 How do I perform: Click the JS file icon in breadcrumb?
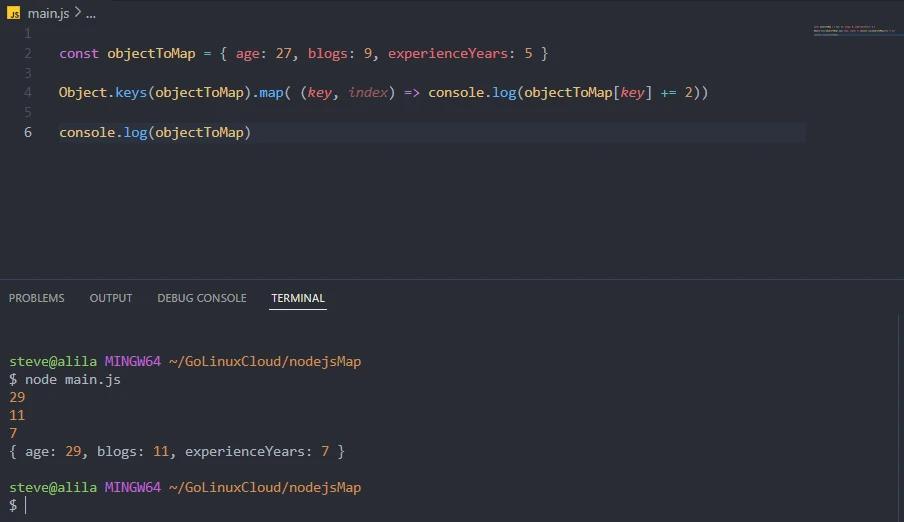[14, 14]
